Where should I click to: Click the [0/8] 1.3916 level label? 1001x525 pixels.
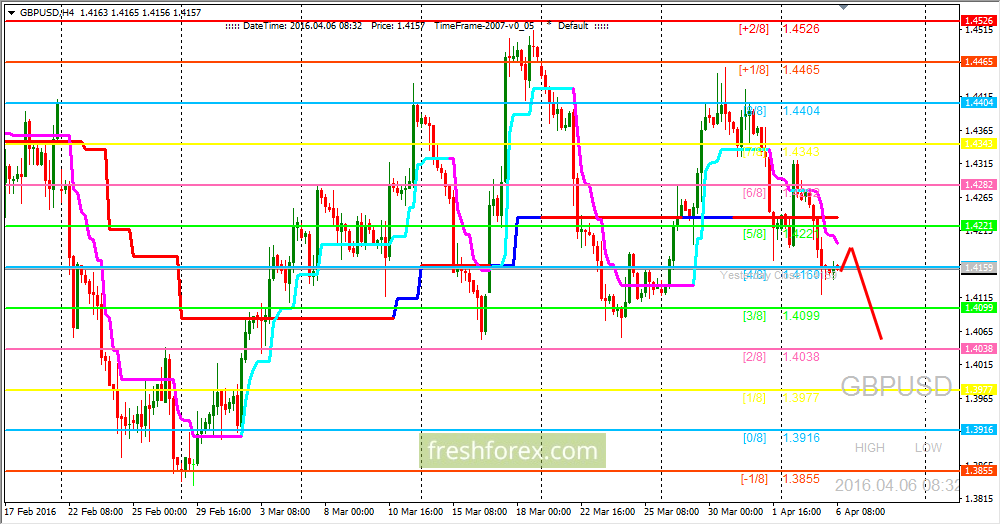(781, 438)
